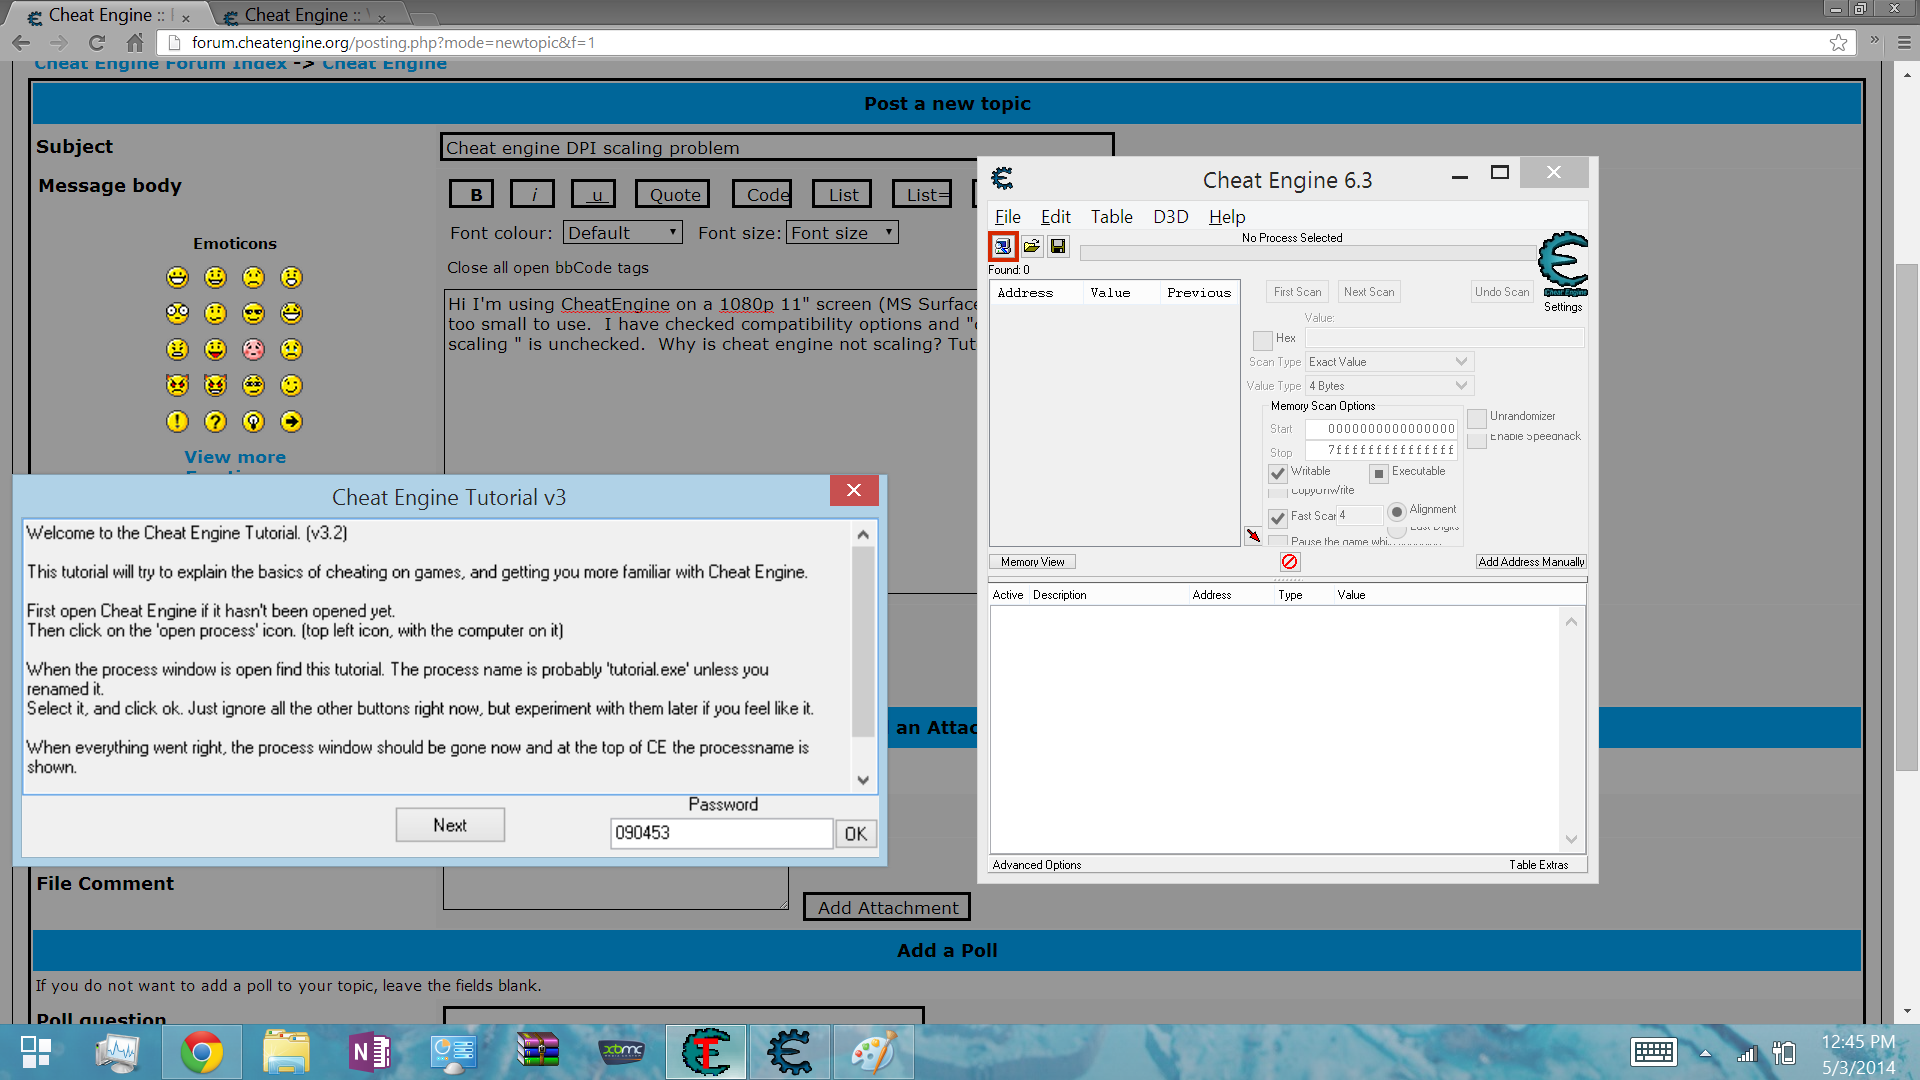The width and height of the screenshot is (1920, 1080).
Task: Click the tutorial text scrollbar down arrow
Action: [863, 780]
